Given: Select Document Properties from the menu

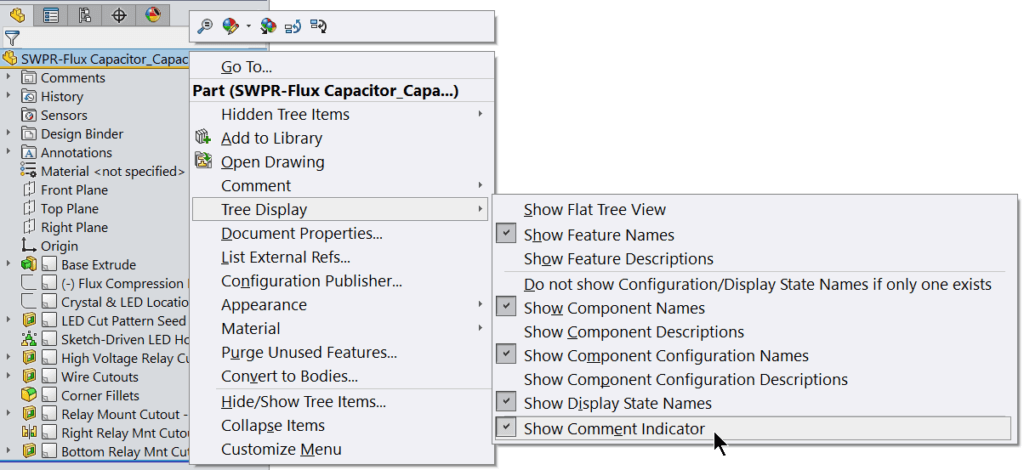Looking at the screenshot, I should pyautogui.click(x=301, y=234).
